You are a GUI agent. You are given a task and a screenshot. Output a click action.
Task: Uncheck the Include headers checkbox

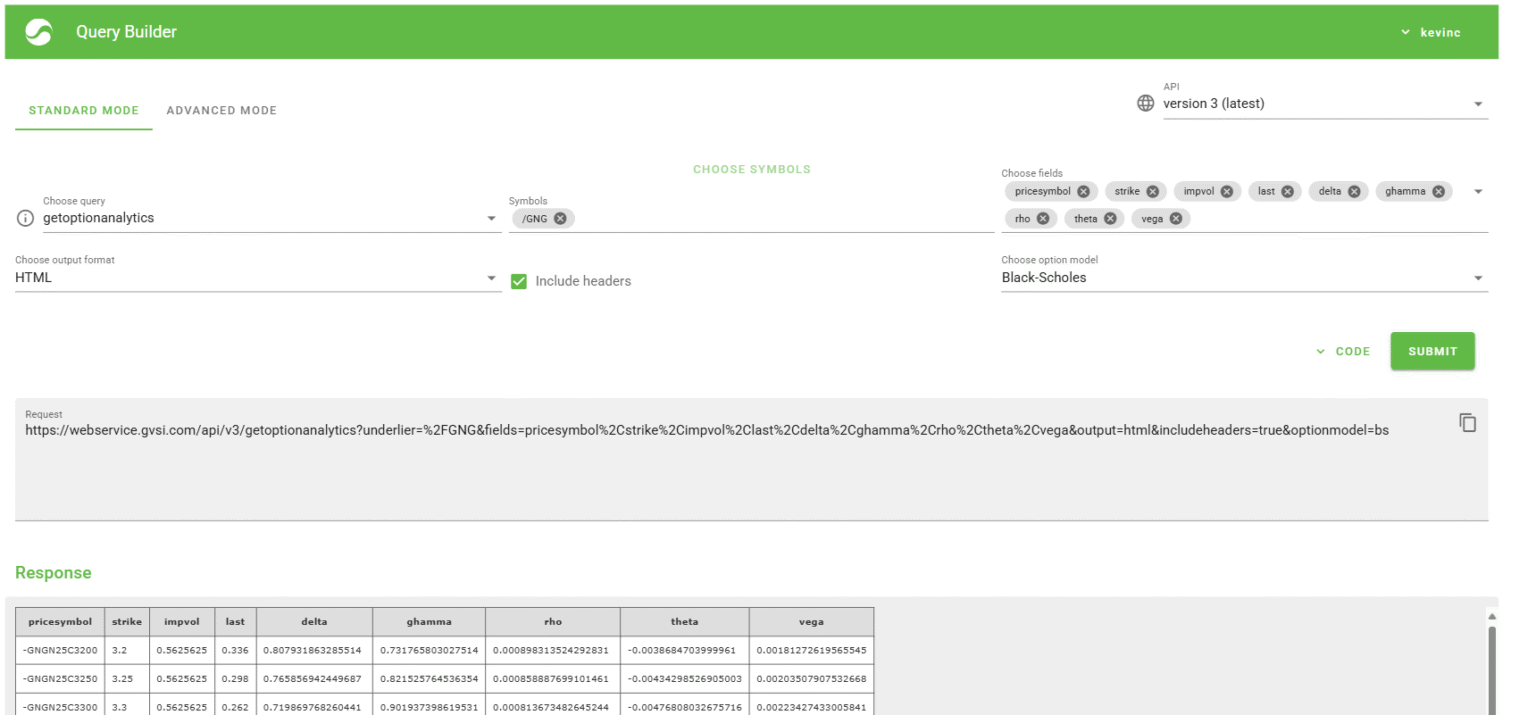[519, 281]
